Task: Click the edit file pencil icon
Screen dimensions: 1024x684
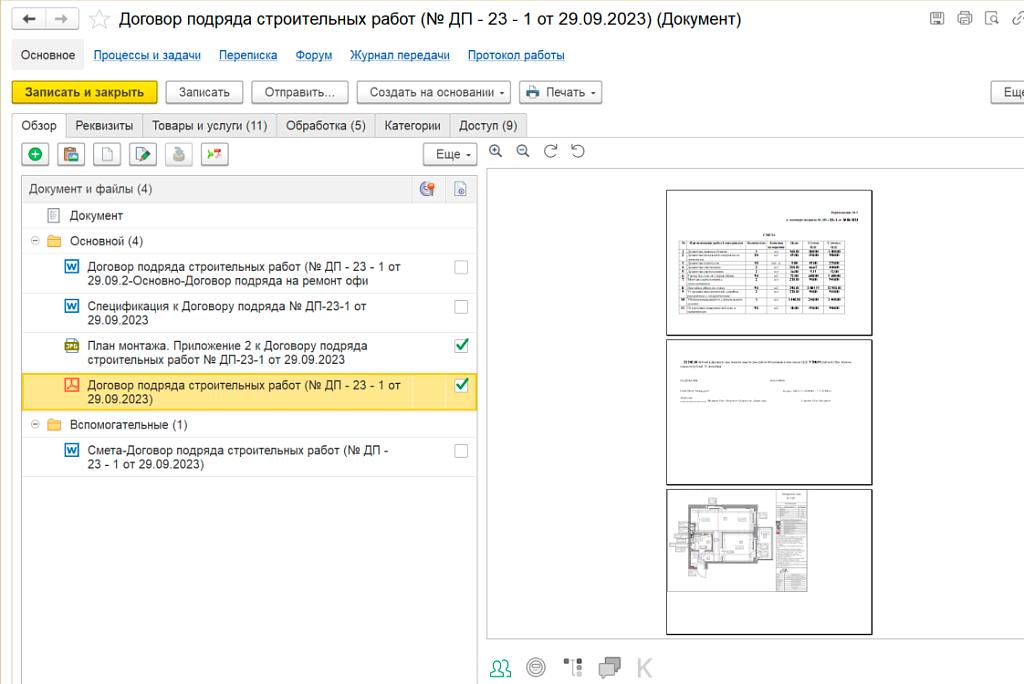Action: point(142,154)
